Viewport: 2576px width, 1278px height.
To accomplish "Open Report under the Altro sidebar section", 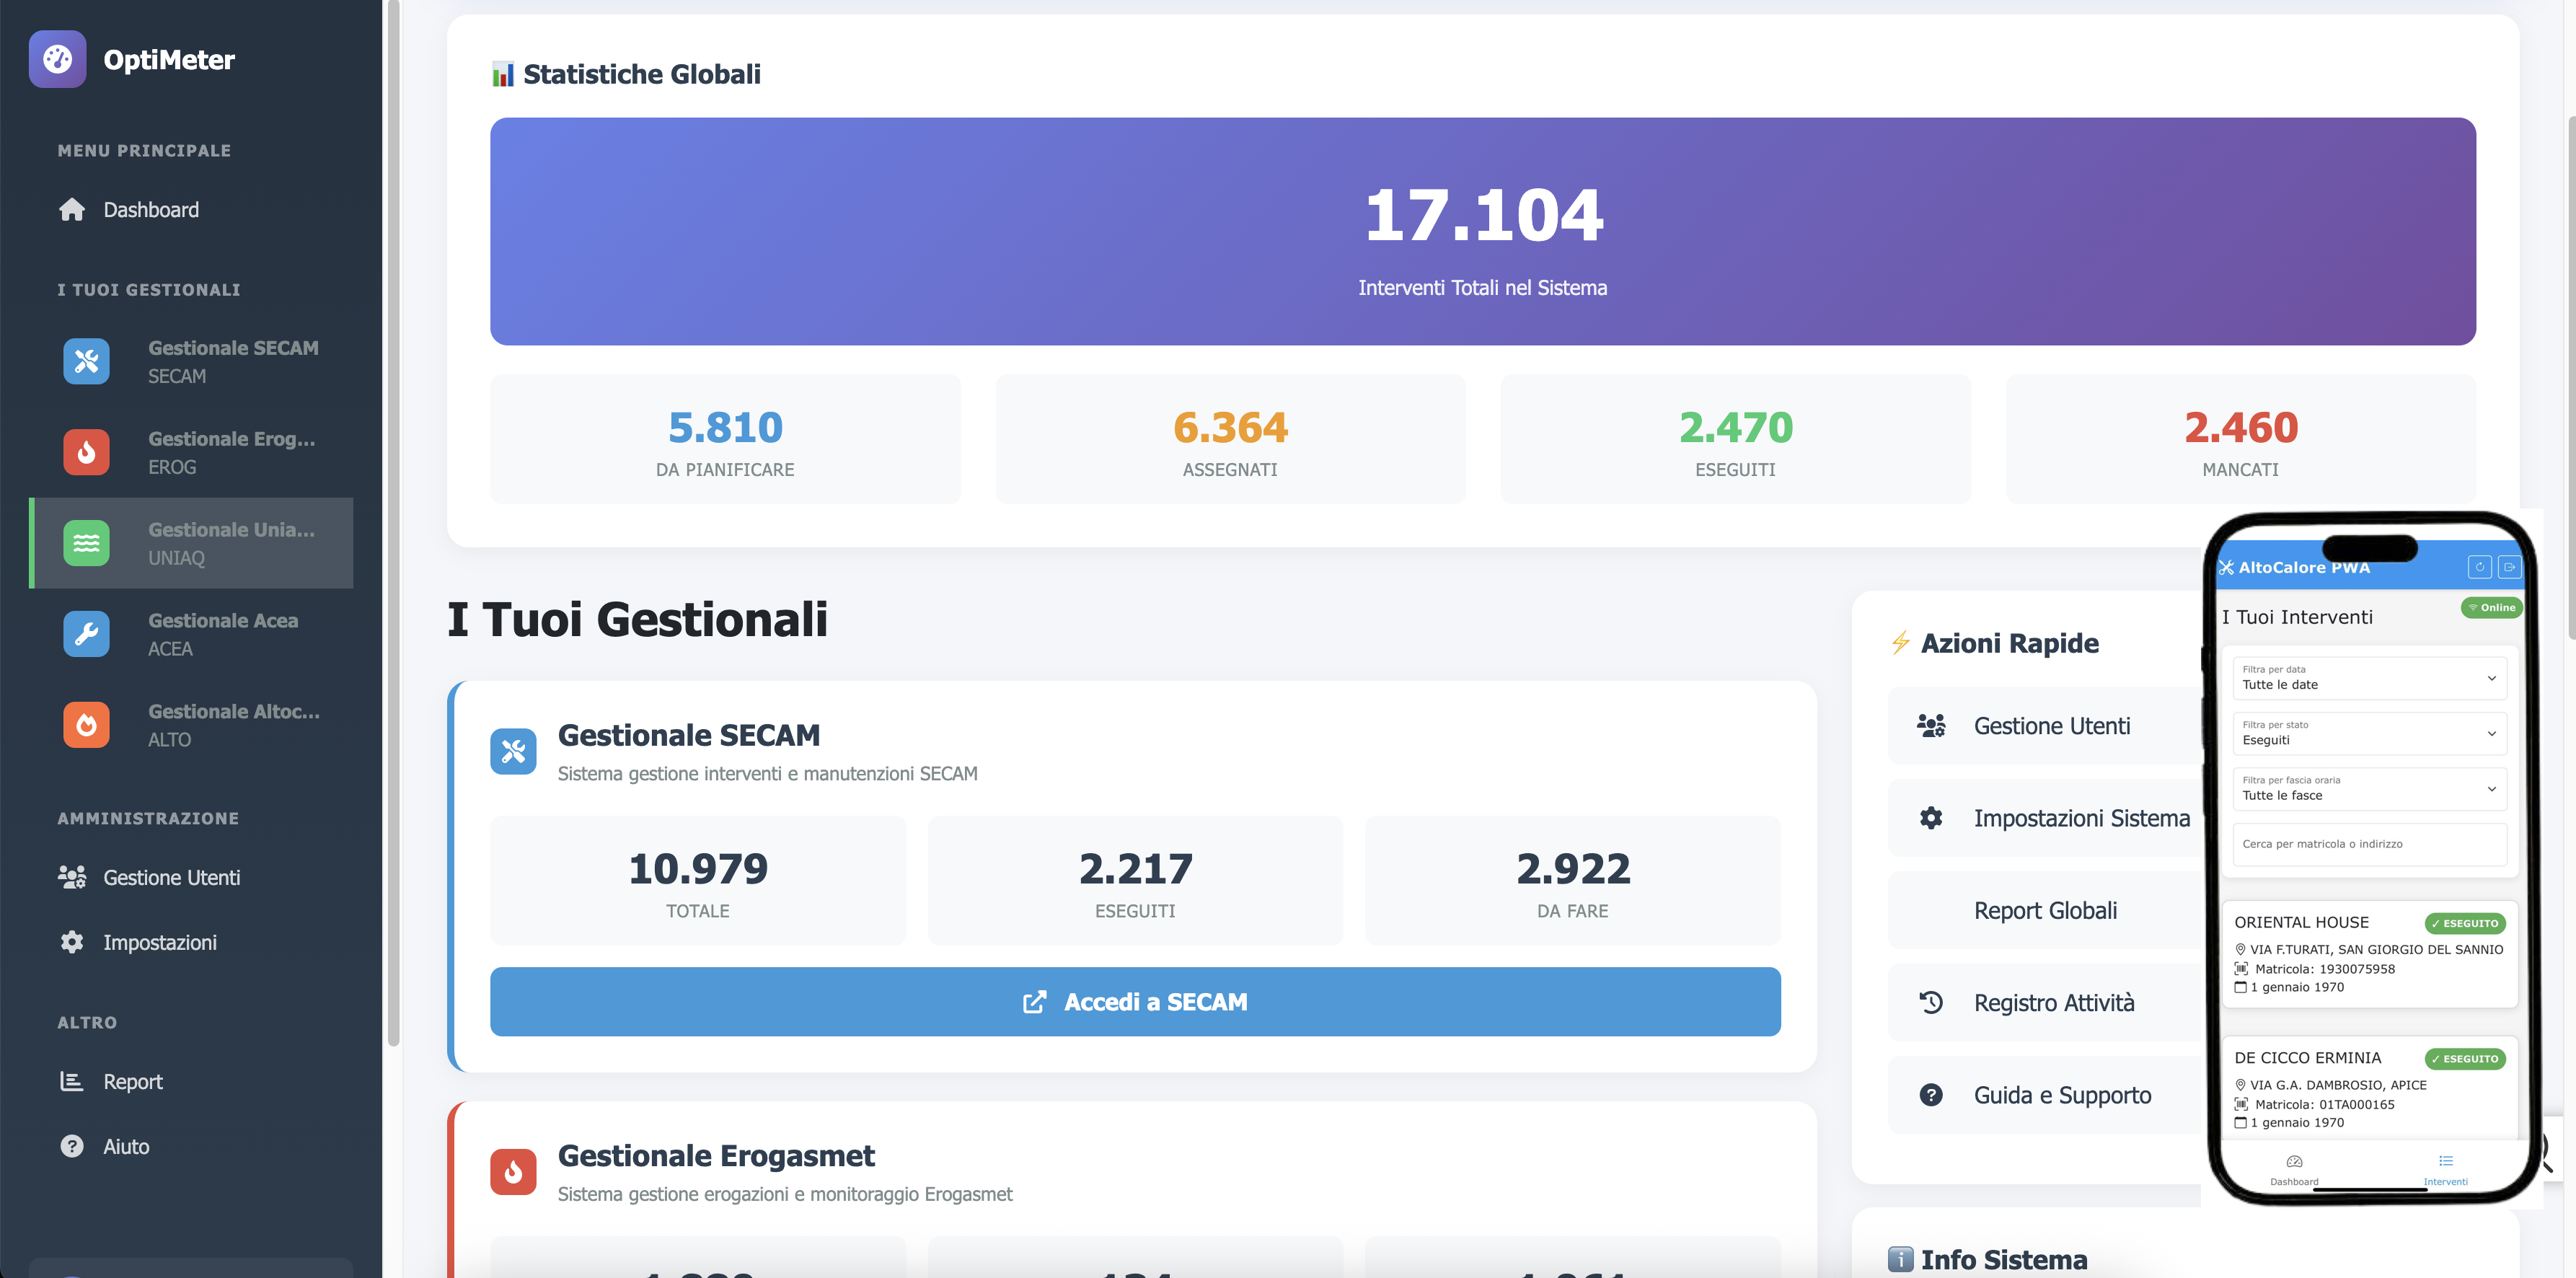I will point(110,1081).
